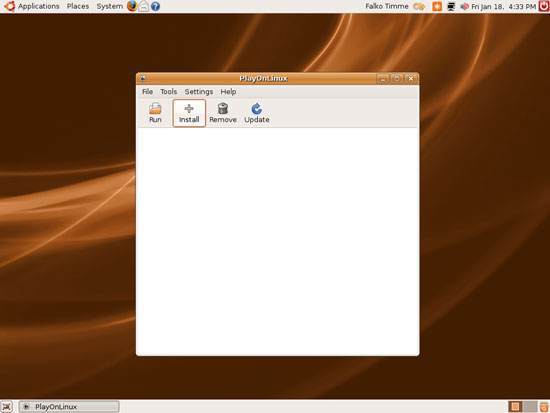Click the volume speaker tray icon
The image size is (550, 413).
coord(464,6)
